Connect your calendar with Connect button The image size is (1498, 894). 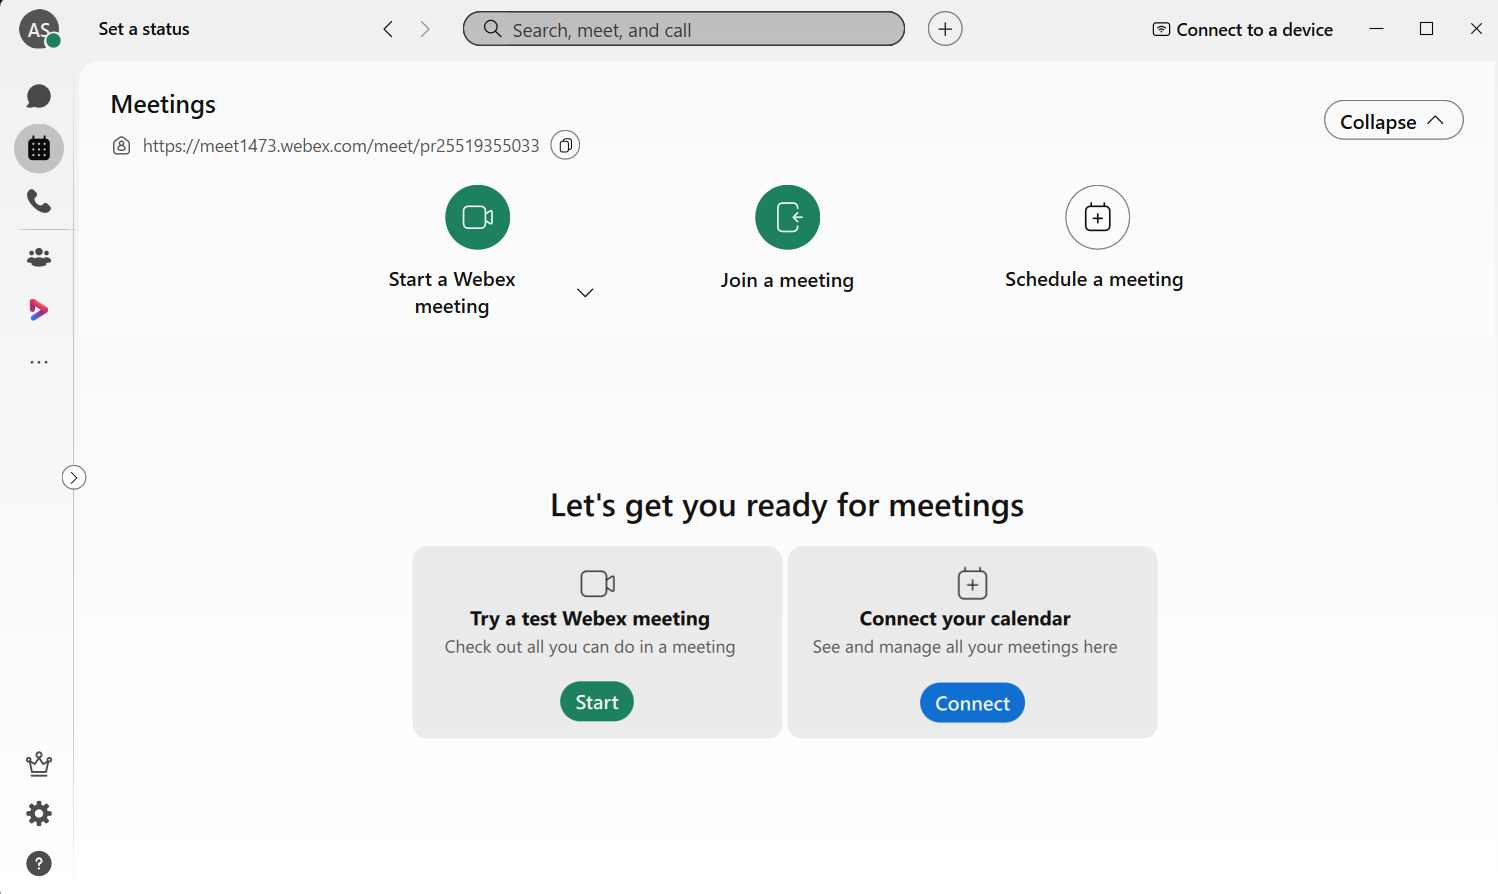click(972, 703)
